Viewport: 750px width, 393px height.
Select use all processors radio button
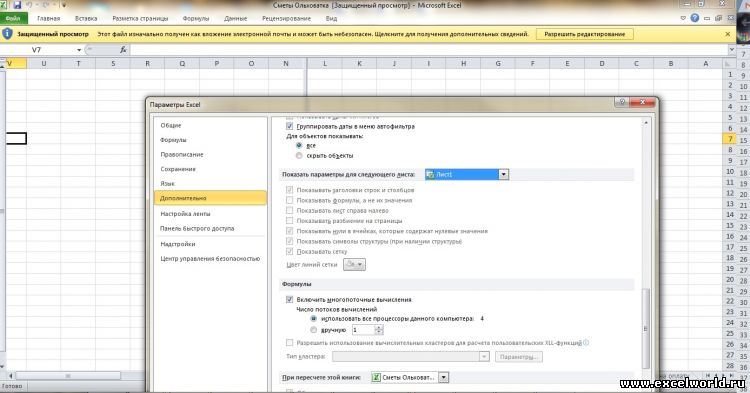coord(313,318)
